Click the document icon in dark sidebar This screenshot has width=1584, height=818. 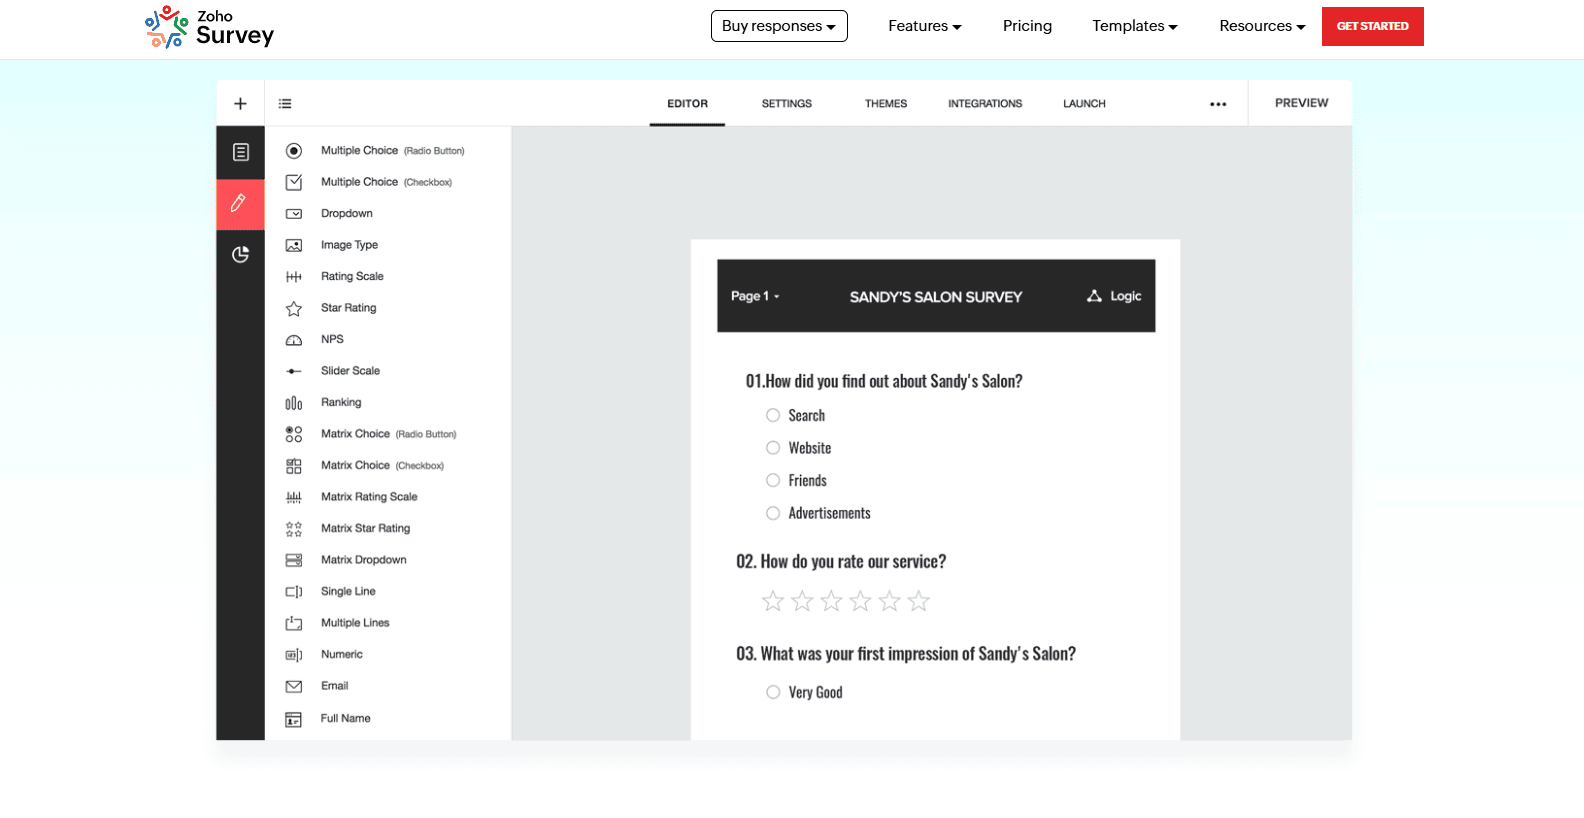tap(240, 152)
